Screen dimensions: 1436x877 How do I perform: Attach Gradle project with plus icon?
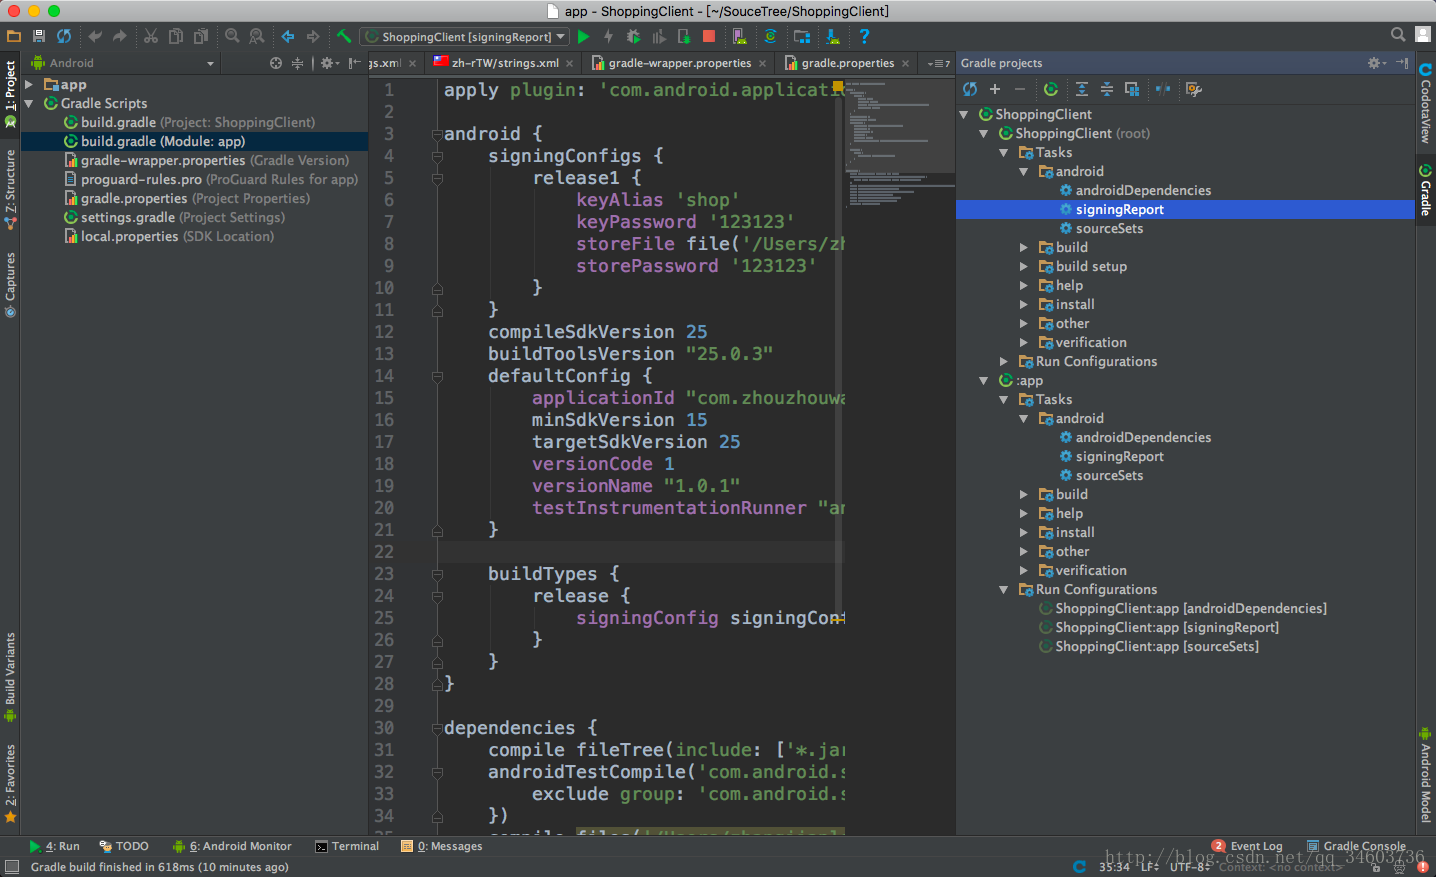[995, 89]
